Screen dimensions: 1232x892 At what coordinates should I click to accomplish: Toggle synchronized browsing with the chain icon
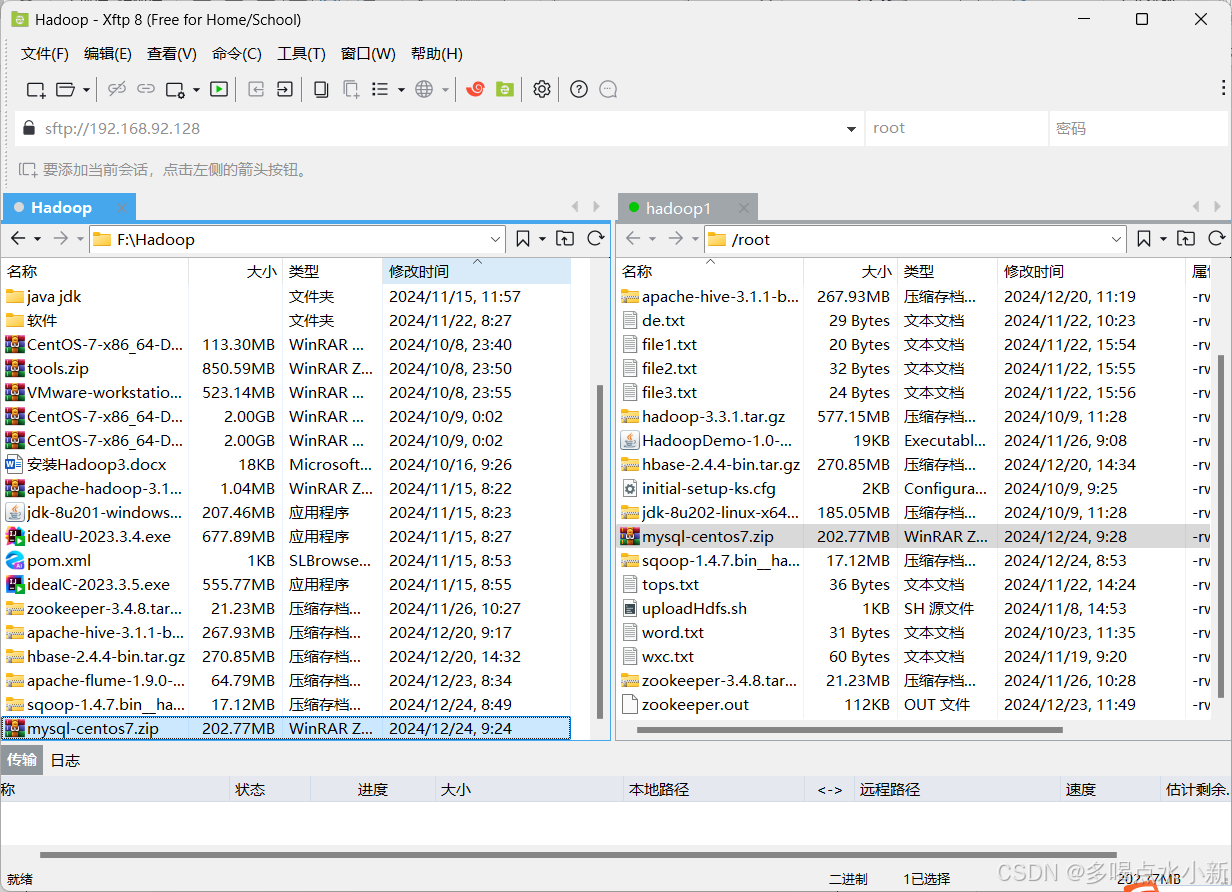[147, 89]
